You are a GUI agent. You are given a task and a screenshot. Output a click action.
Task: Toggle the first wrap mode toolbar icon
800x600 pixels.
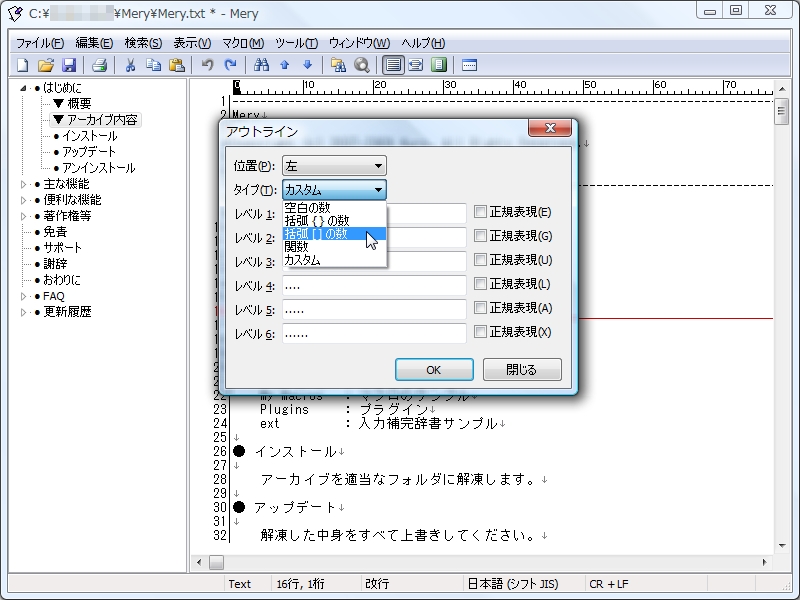(393, 65)
